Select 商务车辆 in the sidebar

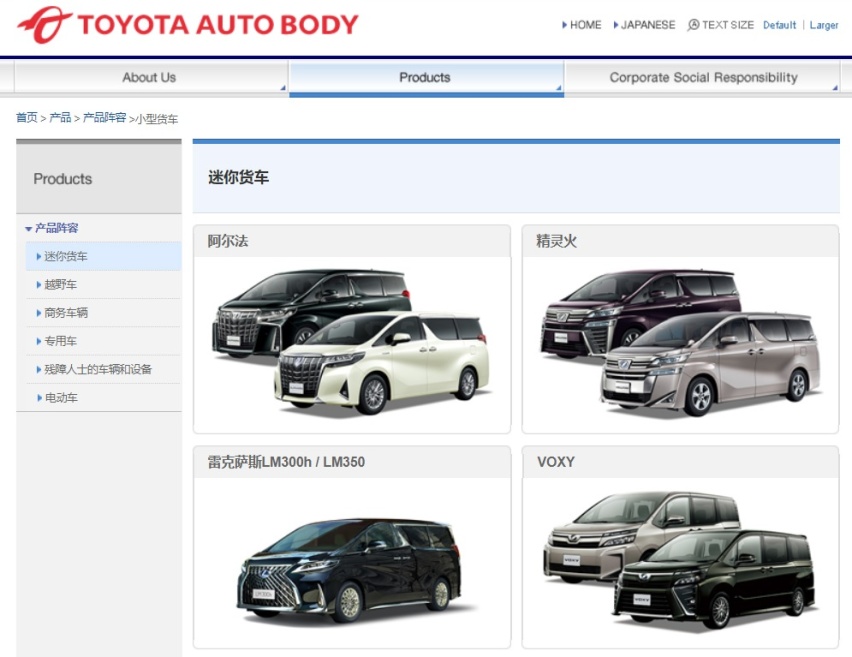(x=103, y=313)
